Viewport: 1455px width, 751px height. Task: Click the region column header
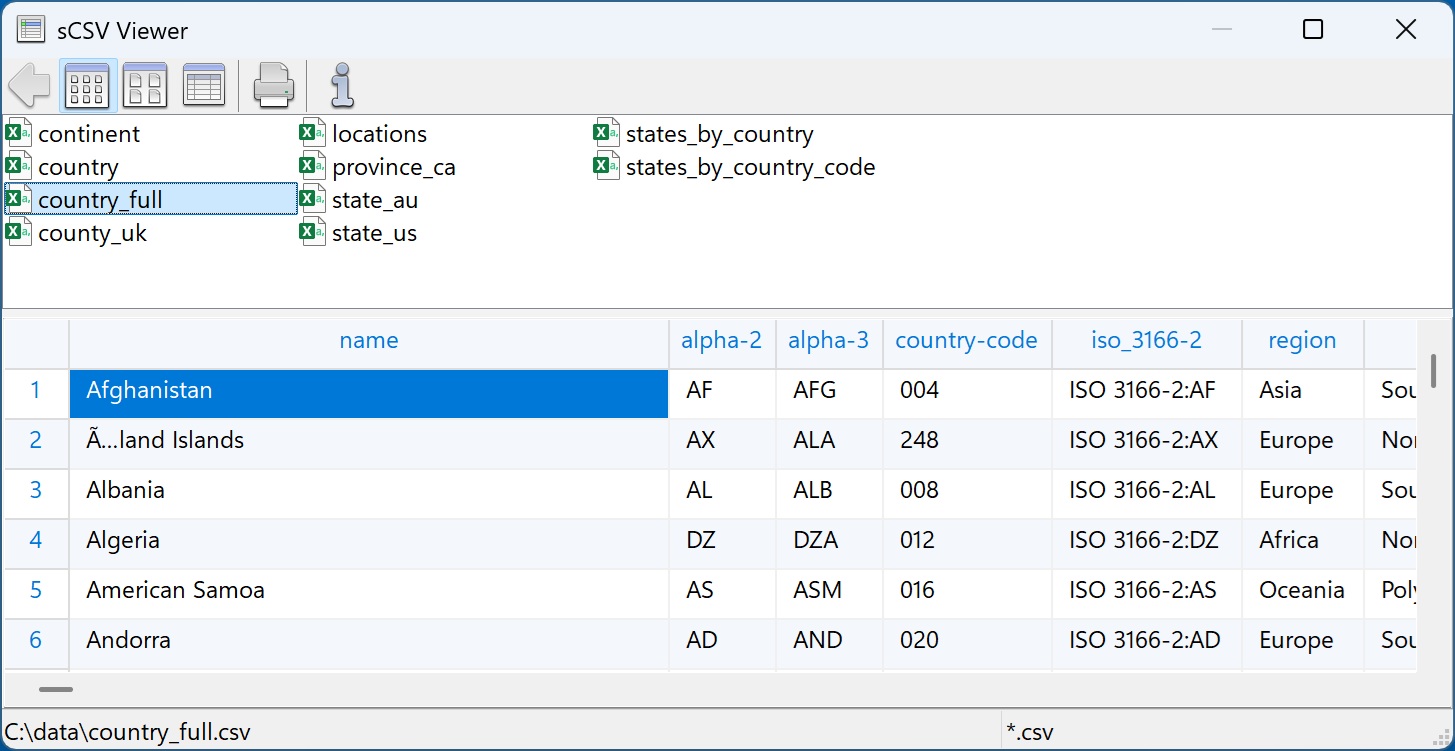pos(1301,341)
